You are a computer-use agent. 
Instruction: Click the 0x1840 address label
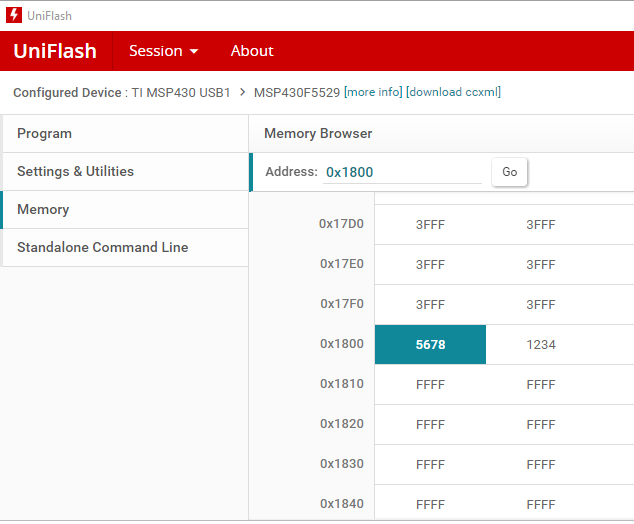342,504
